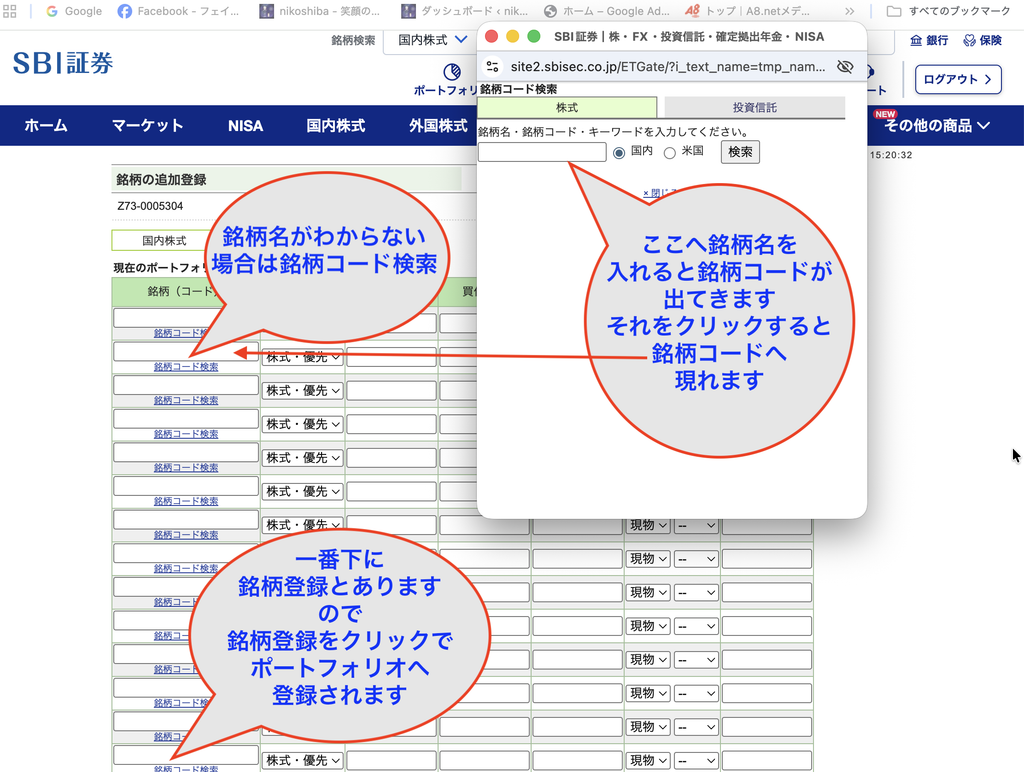Screen dimensions: 1024x772
Task: Open the bottommost -- dropdown
Action: coord(697,760)
